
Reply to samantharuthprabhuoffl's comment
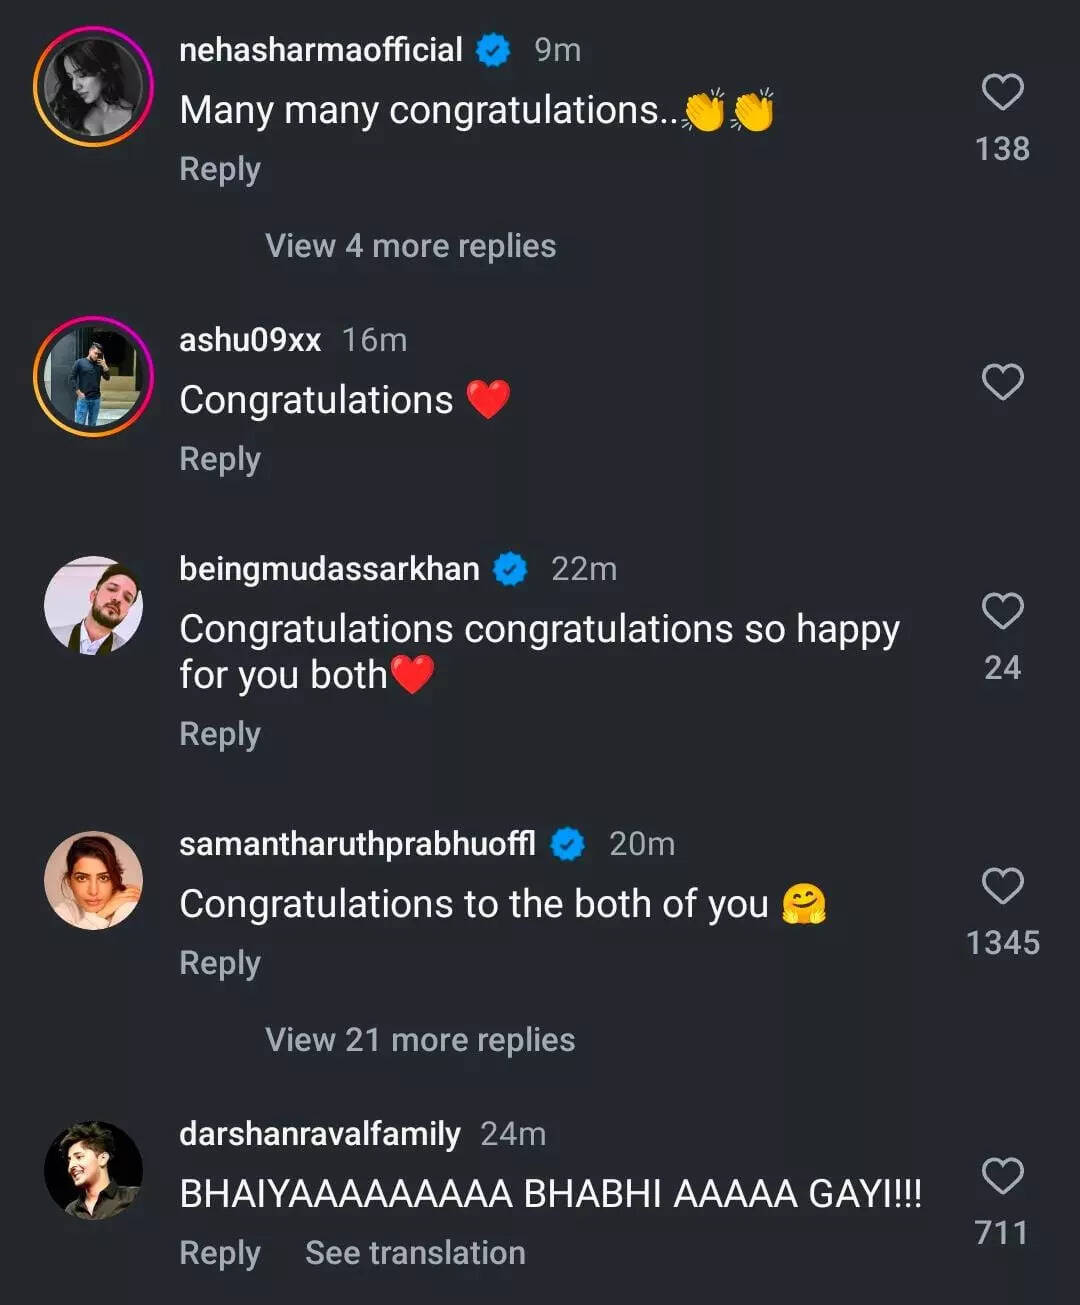(219, 963)
